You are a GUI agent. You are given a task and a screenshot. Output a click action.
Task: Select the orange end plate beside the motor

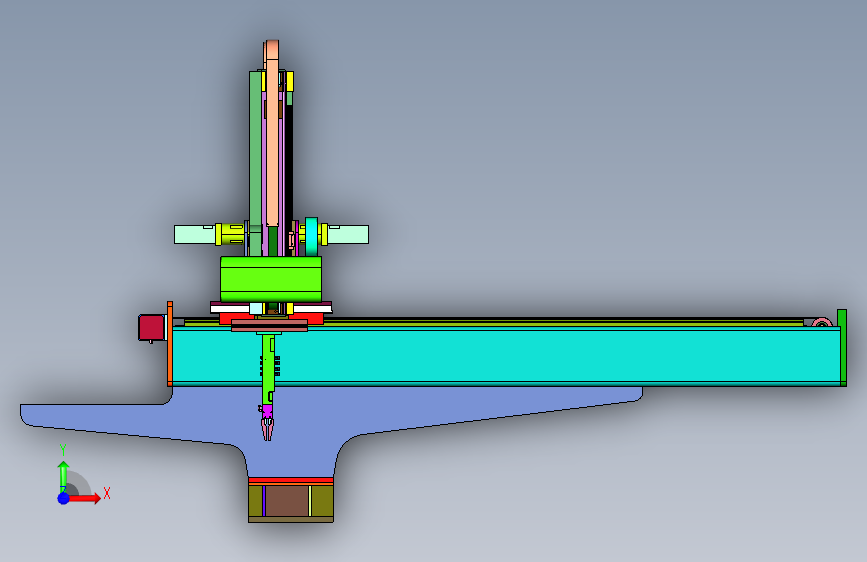(170, 343)
